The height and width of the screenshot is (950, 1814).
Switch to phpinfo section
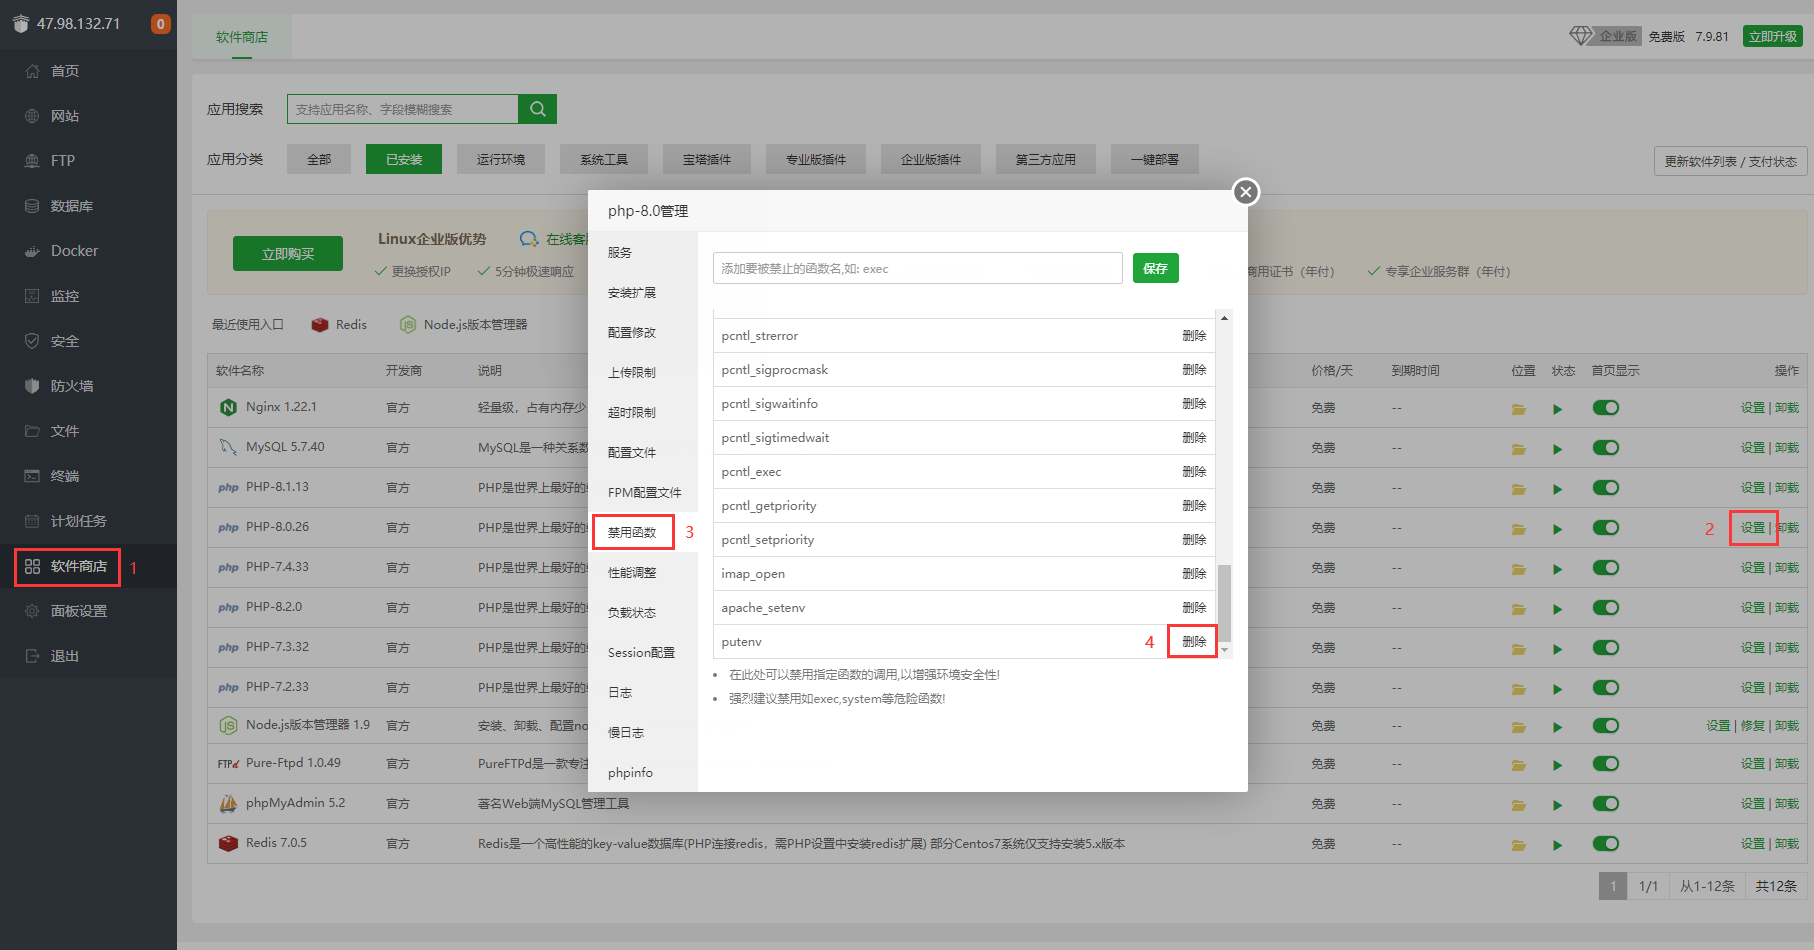[x=630, y=773]
